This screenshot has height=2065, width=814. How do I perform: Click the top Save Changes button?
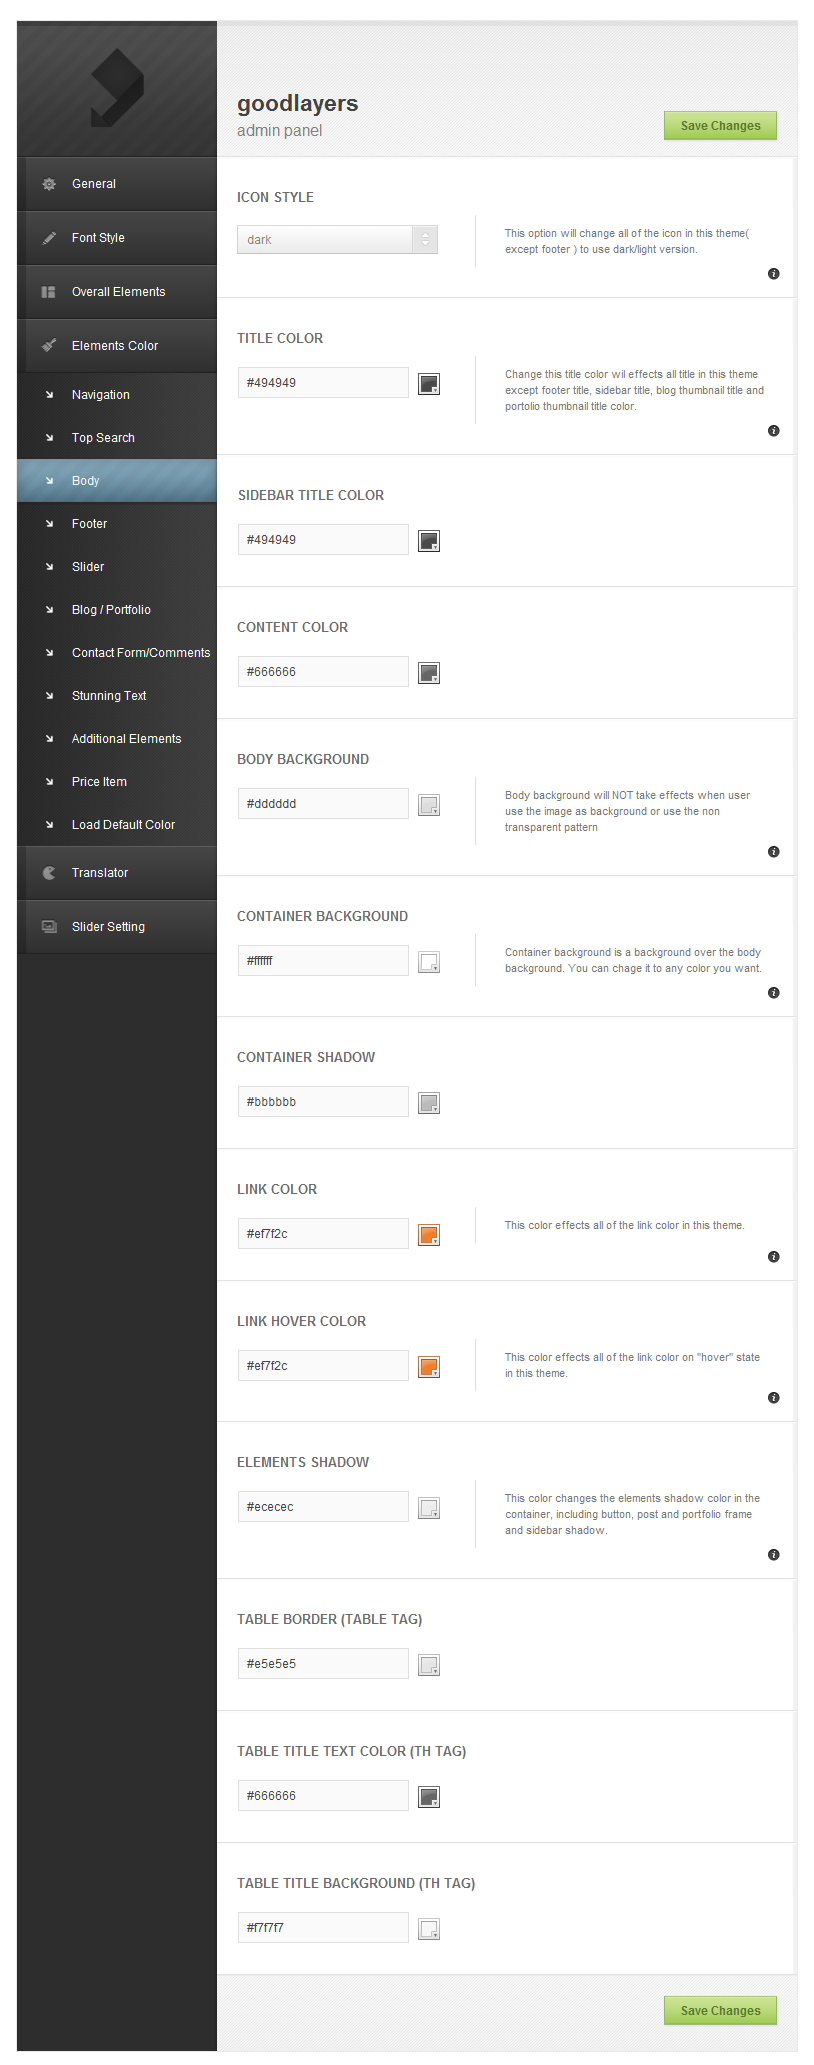720,126
